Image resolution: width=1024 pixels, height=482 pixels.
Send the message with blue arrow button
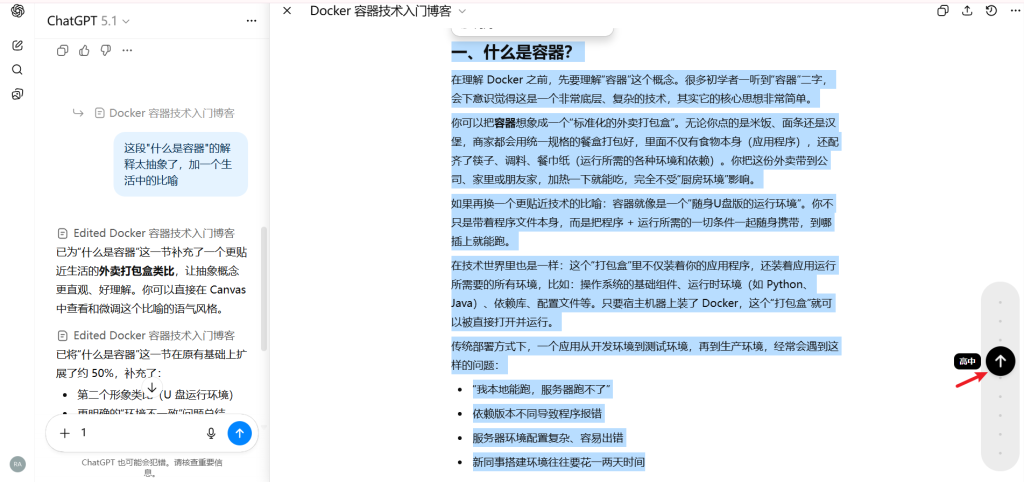click(240, 433)
